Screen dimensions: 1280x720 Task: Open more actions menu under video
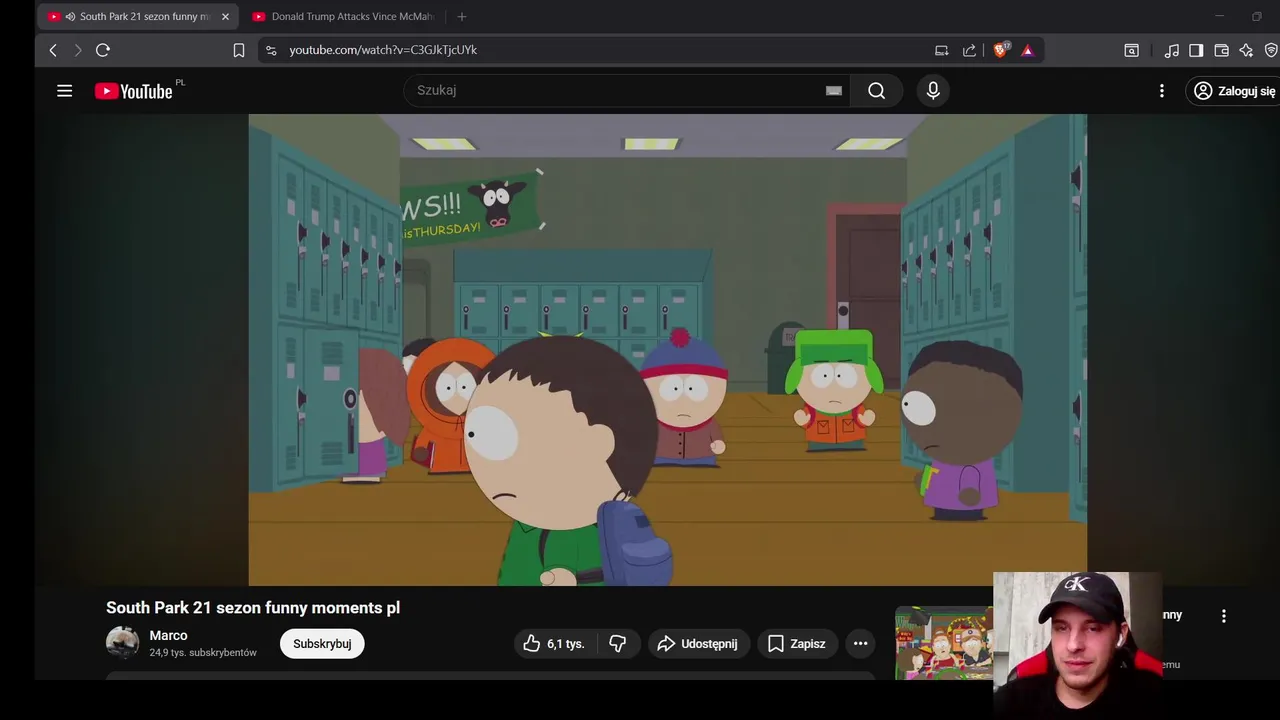pyautogui.click(x=860, y=644)
